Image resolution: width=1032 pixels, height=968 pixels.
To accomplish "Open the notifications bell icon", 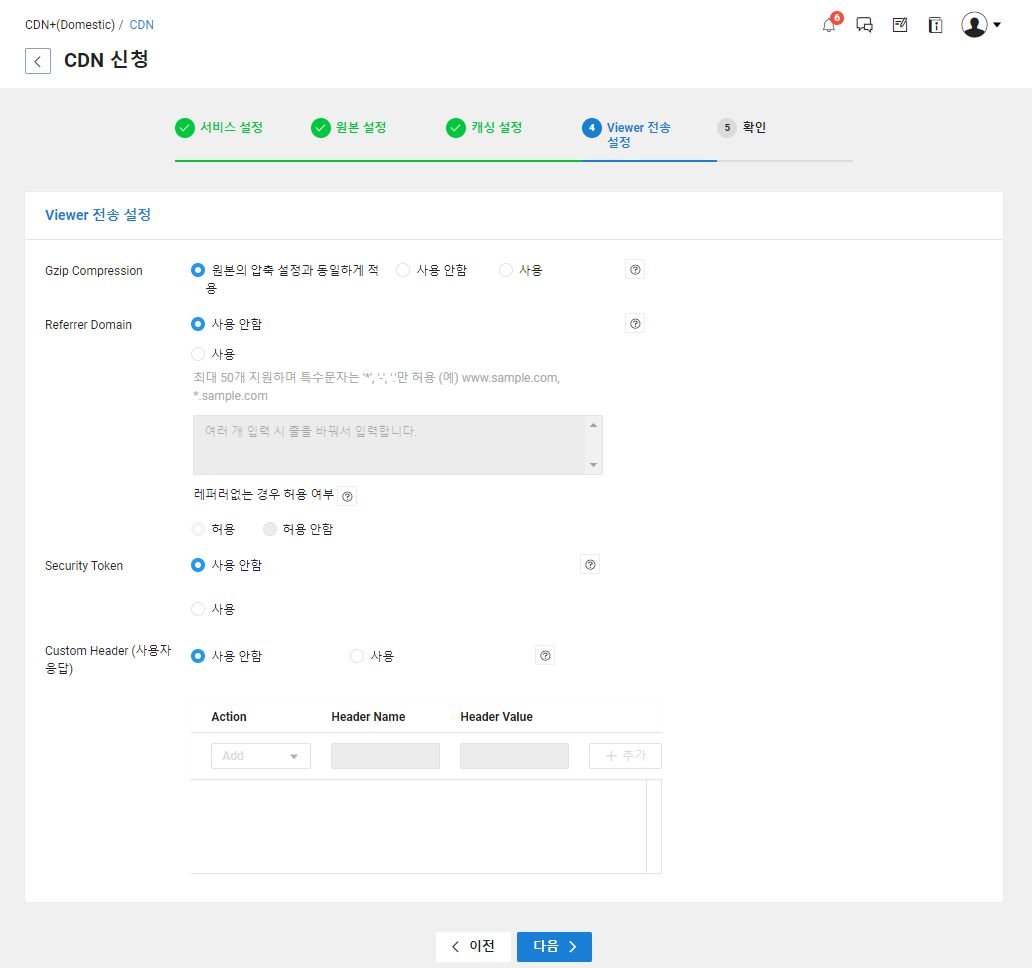I will point(829,25).
